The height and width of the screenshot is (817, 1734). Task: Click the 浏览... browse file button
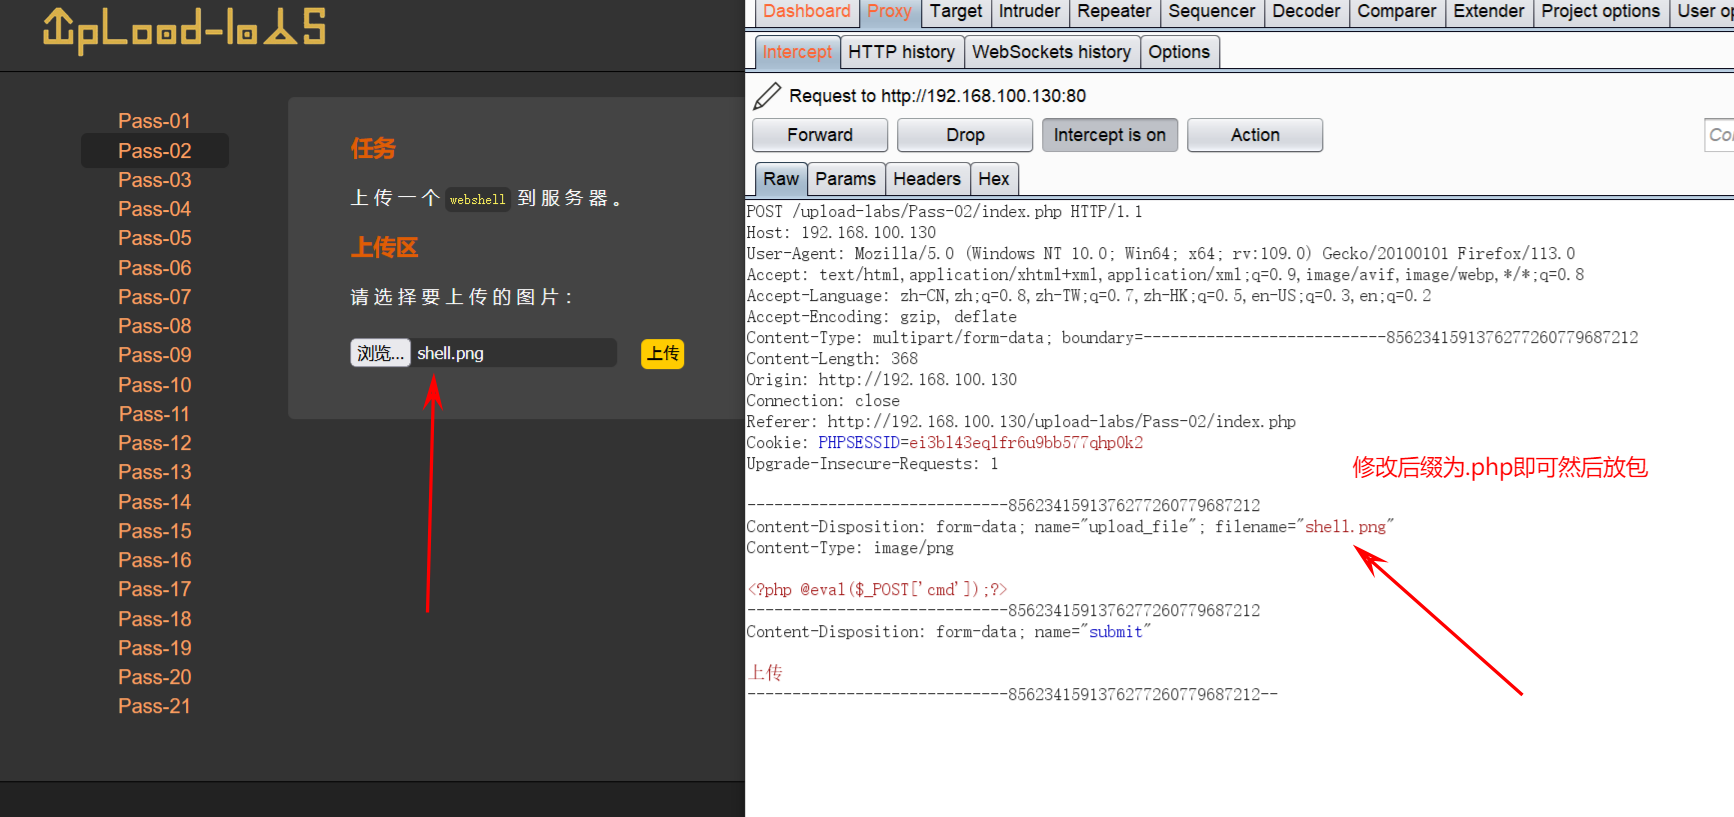point(380,353)
